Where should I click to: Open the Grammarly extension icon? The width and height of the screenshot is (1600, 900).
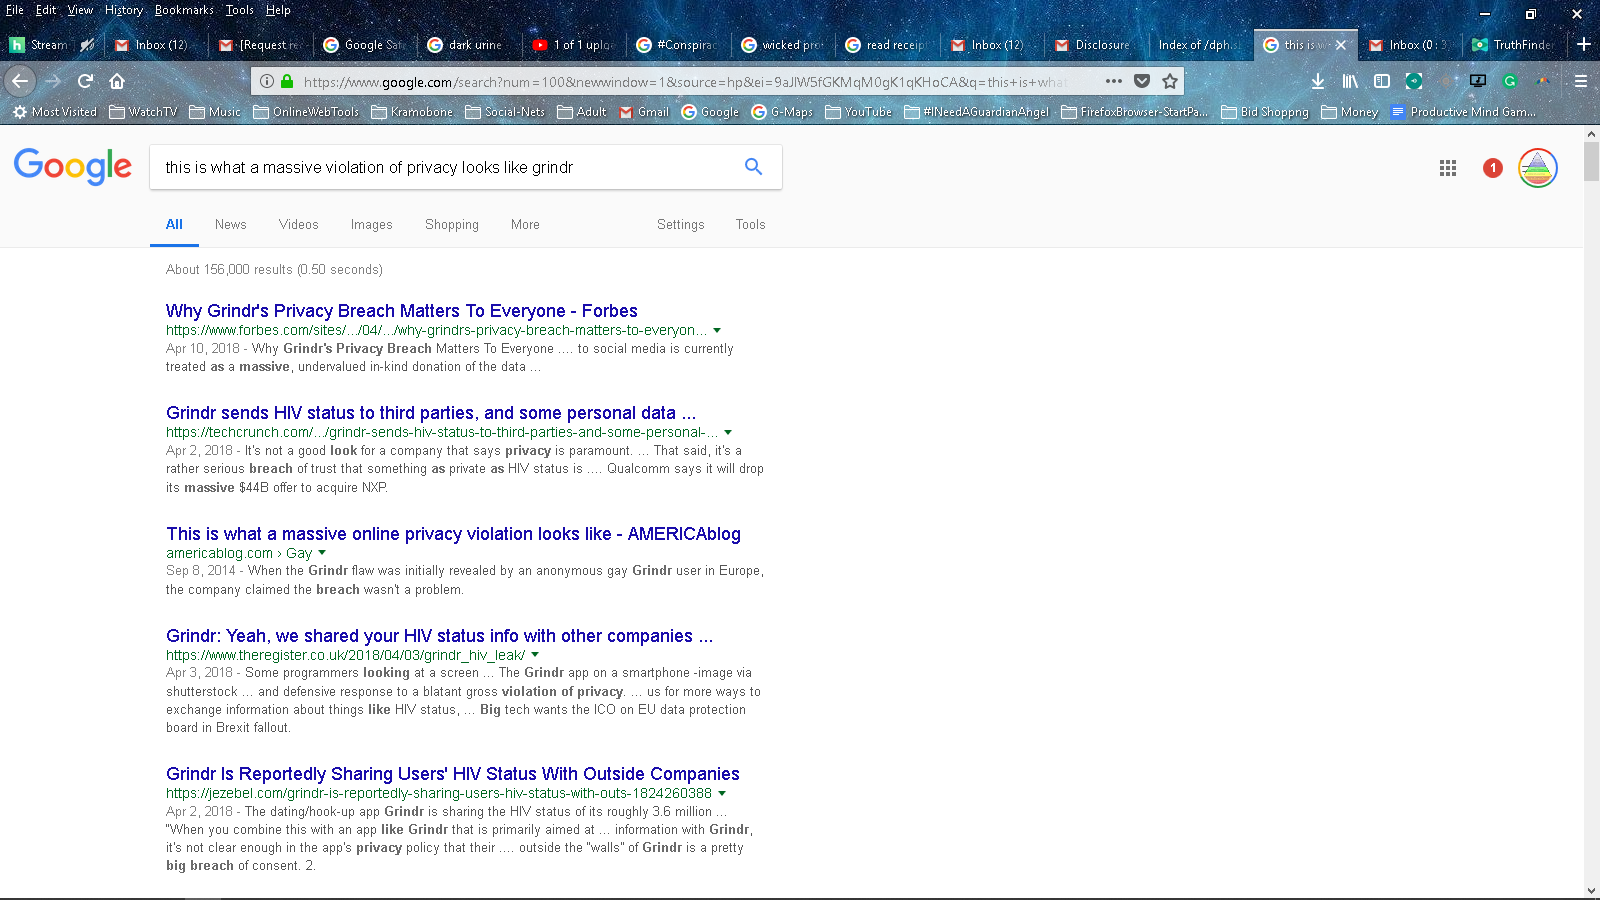(1510, 81)
